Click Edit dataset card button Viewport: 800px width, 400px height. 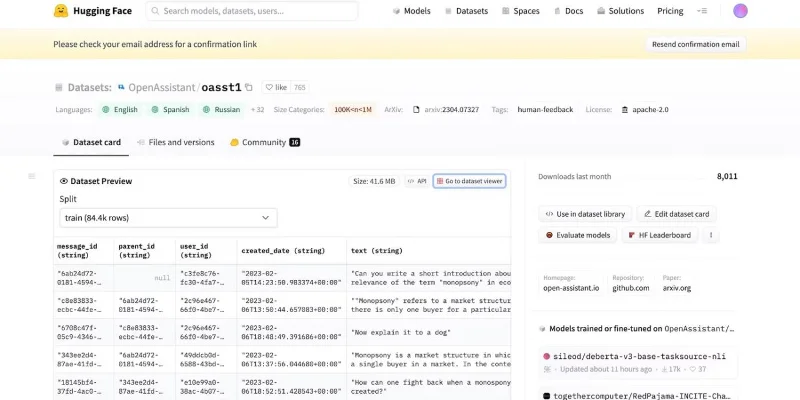pyautogui.click(x=677, y=214)
